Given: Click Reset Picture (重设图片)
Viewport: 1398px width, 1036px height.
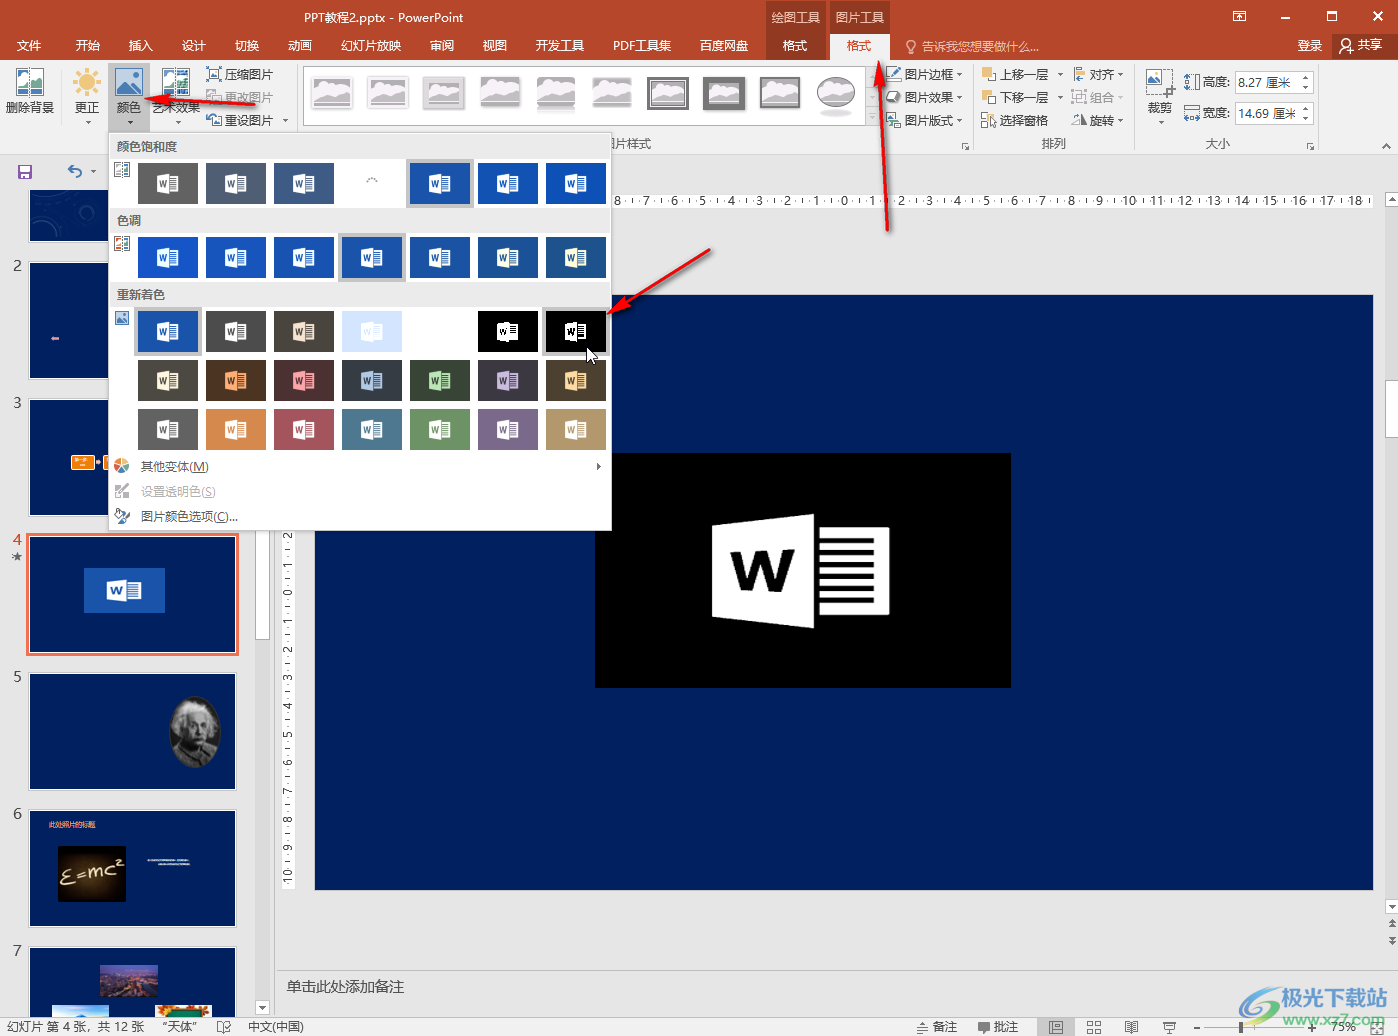Looking at the screenshot, I should pyautogui.click(x=240, y=120).
